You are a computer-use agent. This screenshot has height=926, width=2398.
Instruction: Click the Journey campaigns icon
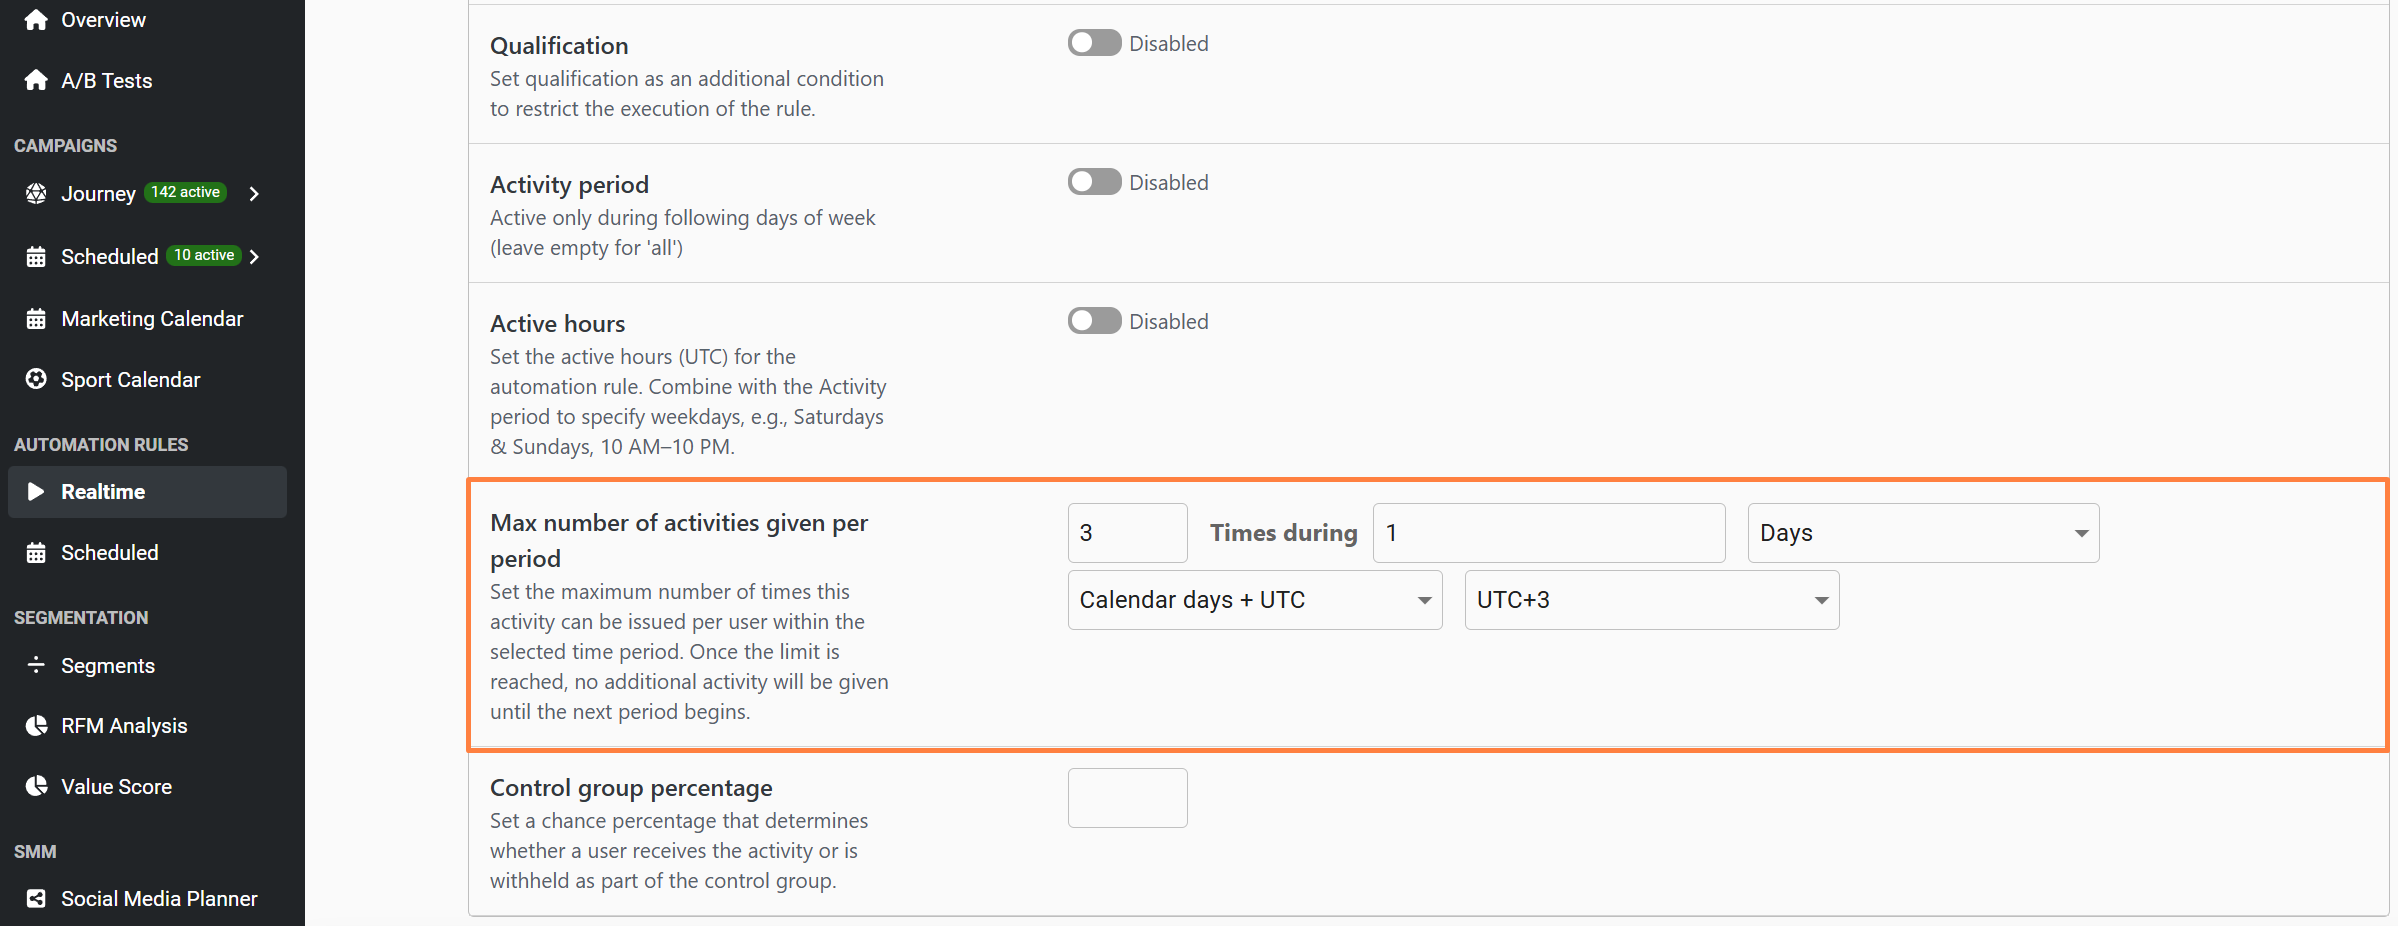[x=36, y=193]
